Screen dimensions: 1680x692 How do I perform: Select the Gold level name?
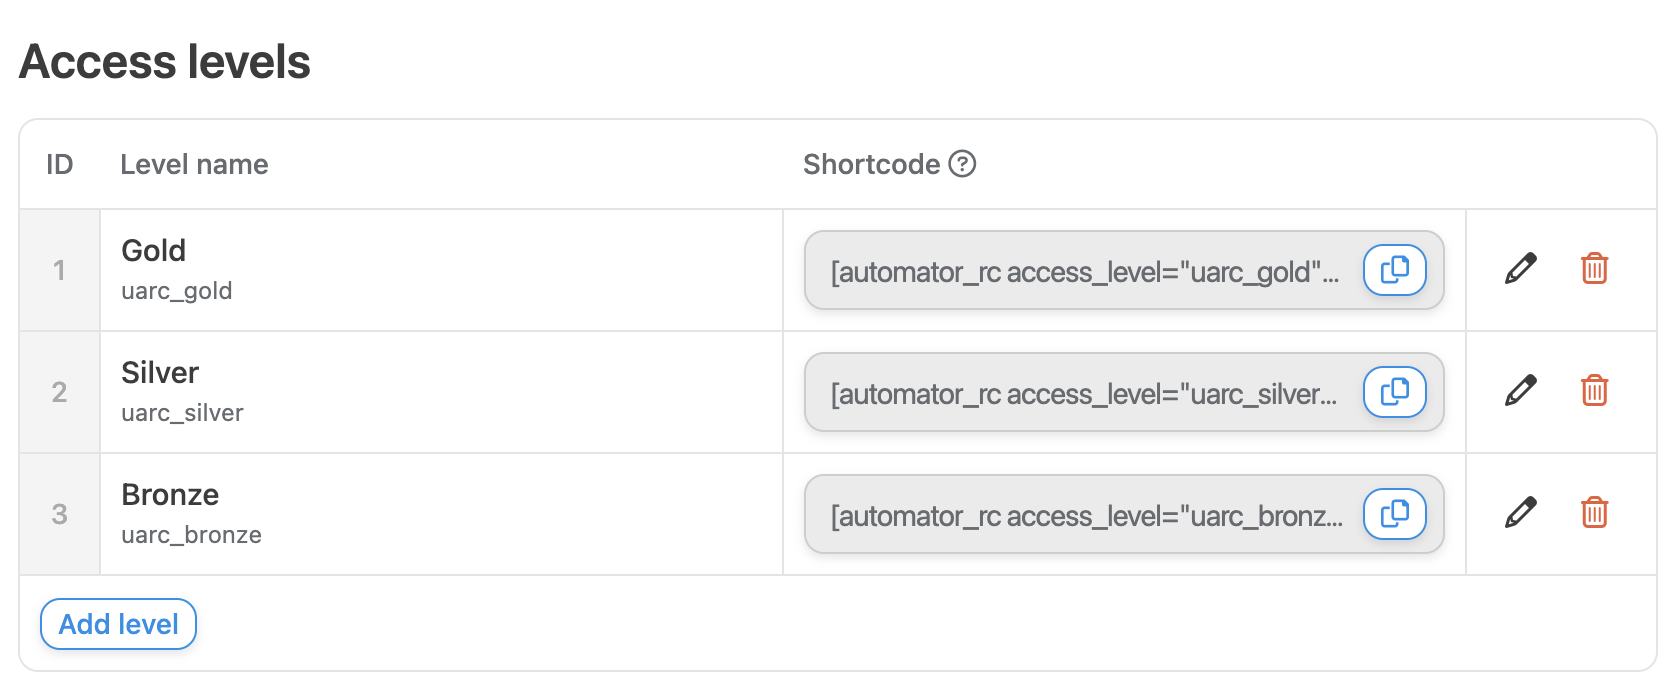[x=154, y=250]
